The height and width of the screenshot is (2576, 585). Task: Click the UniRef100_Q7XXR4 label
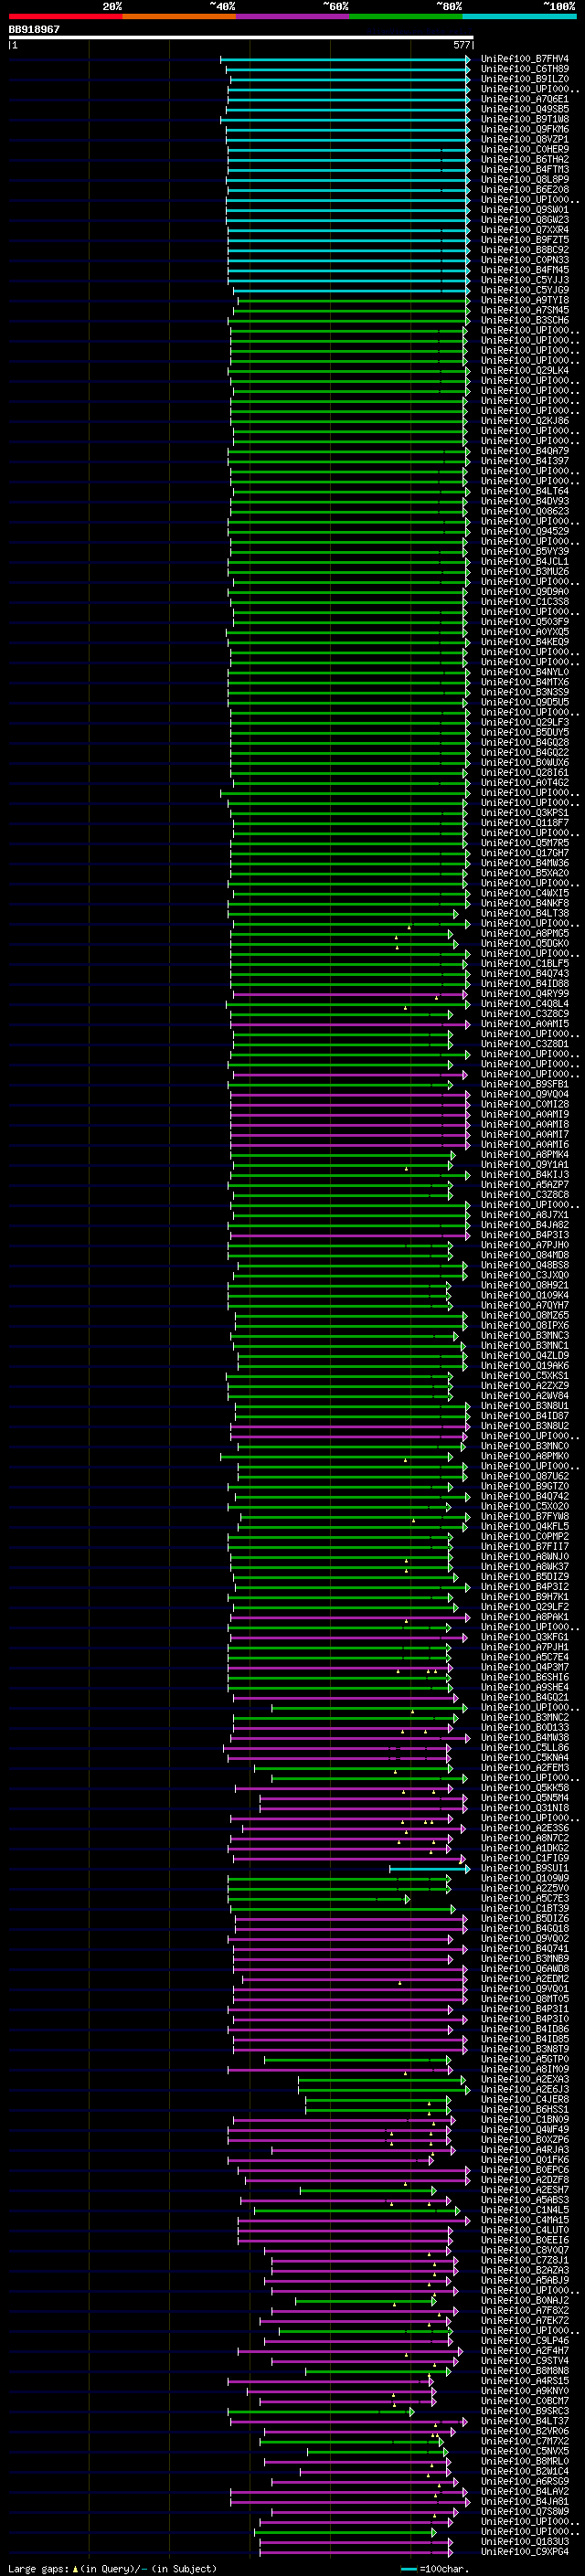click(x=525, y=230)
